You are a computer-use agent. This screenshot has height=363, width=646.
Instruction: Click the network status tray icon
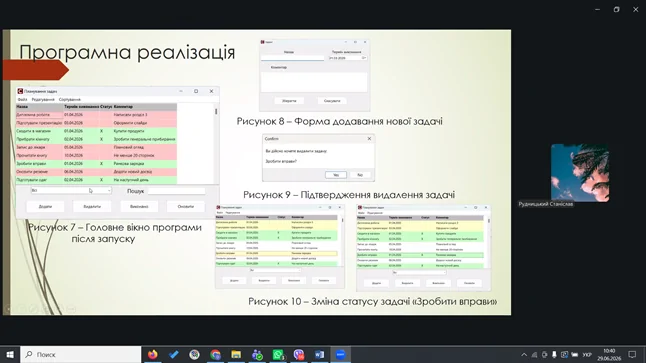pos(534,354)
